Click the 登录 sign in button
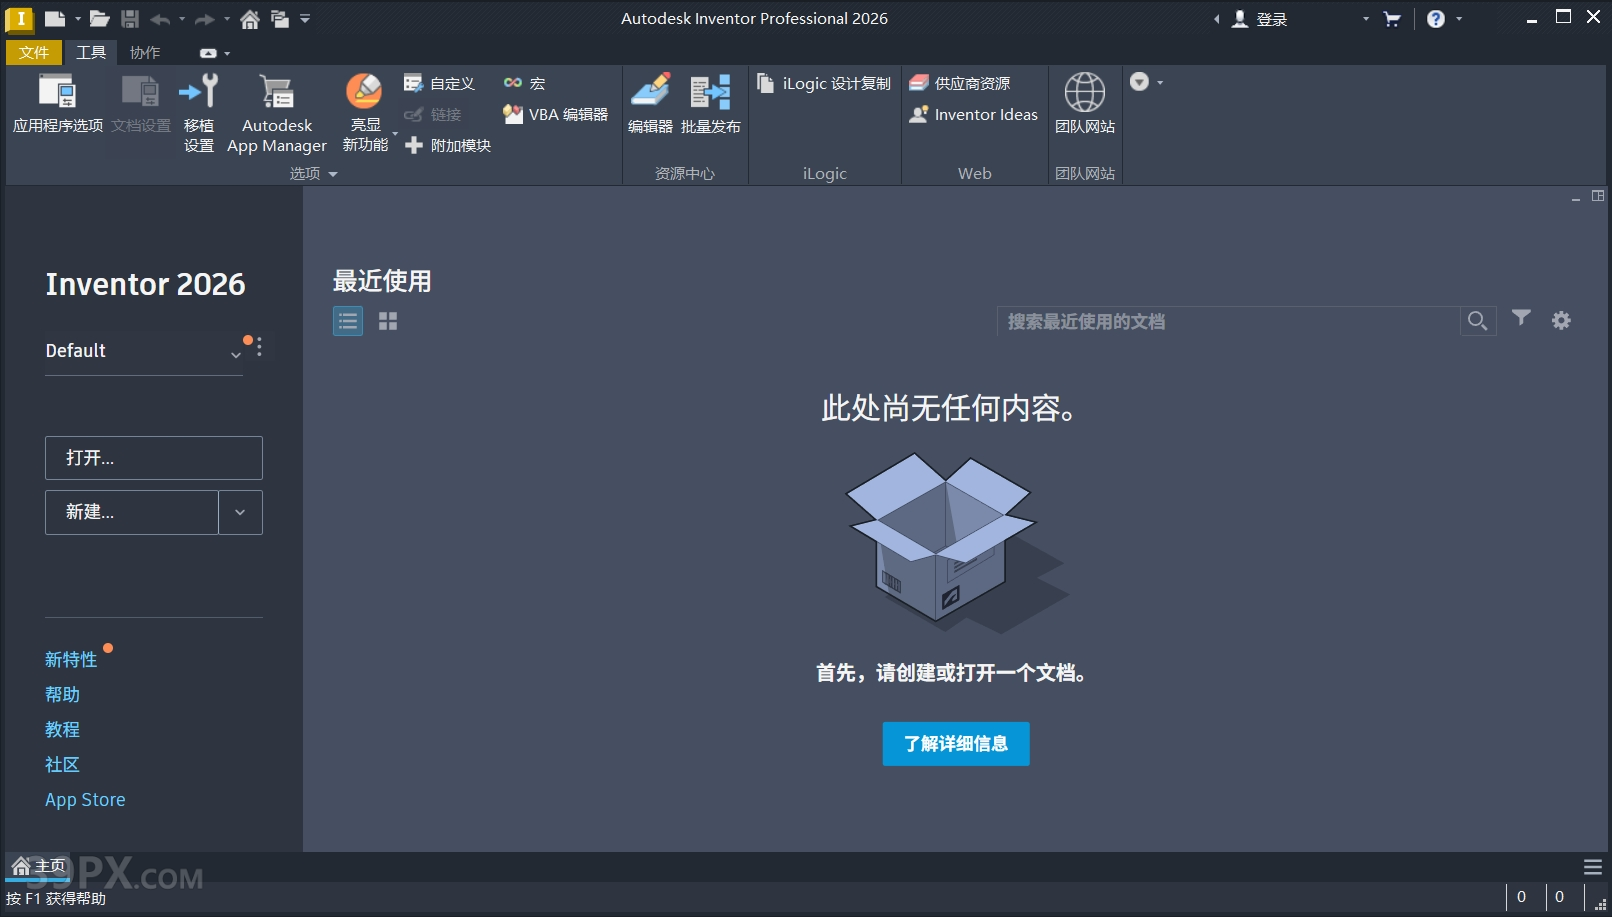 tap(1259, 19)
